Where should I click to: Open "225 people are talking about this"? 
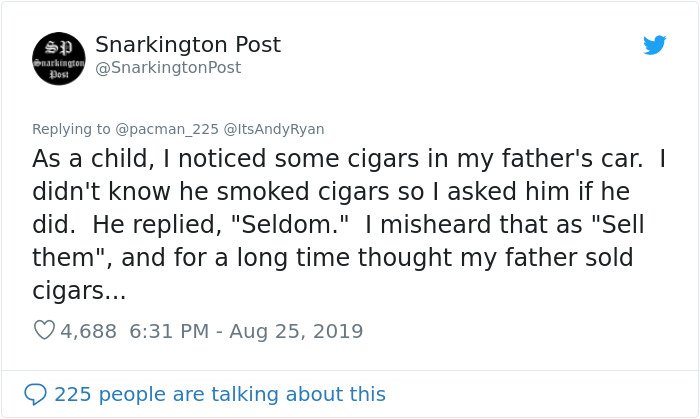(x=220, y=394)
